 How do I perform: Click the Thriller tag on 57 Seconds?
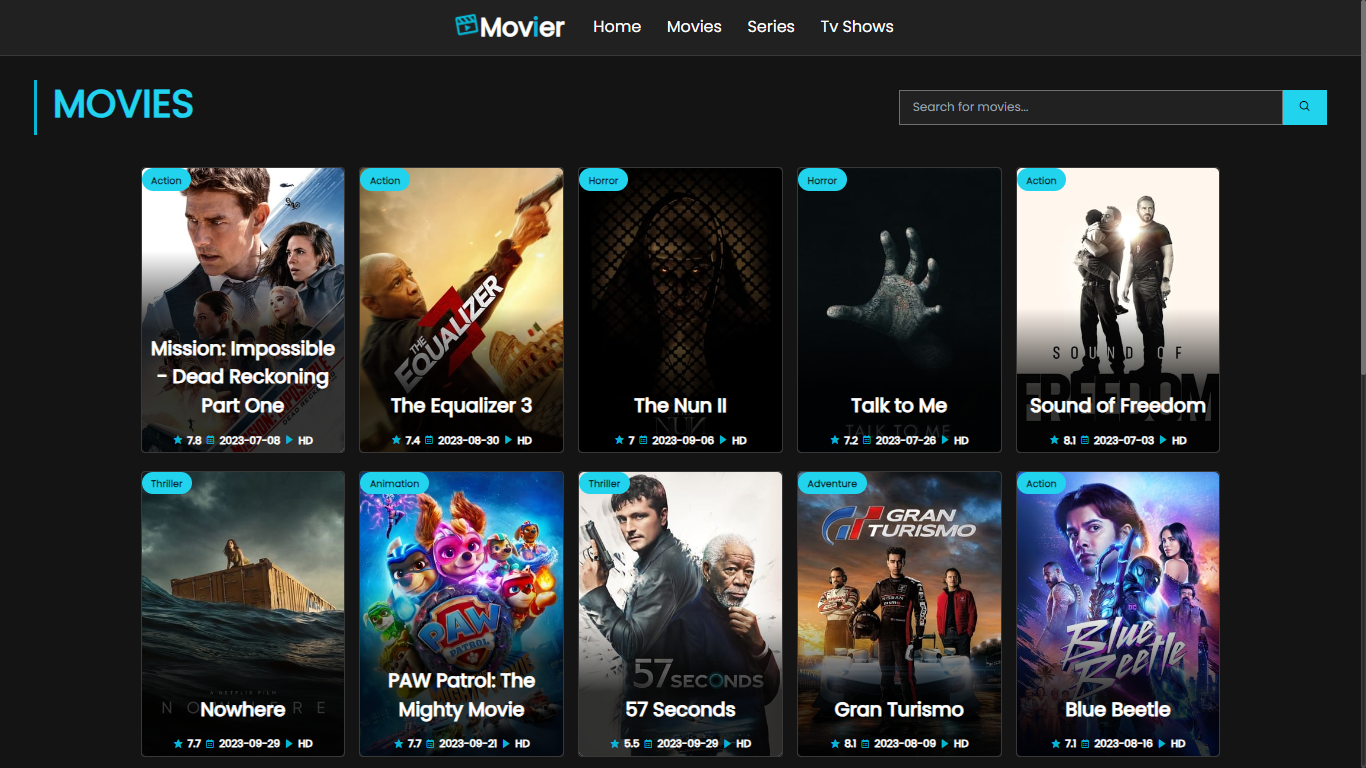point(604,483)
